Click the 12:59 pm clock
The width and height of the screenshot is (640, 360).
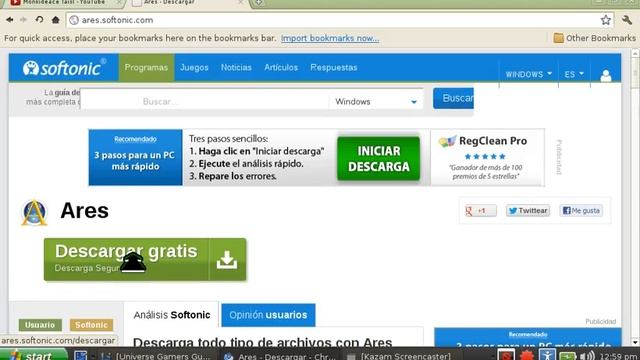pyautogui.click(x=619, y=356)
